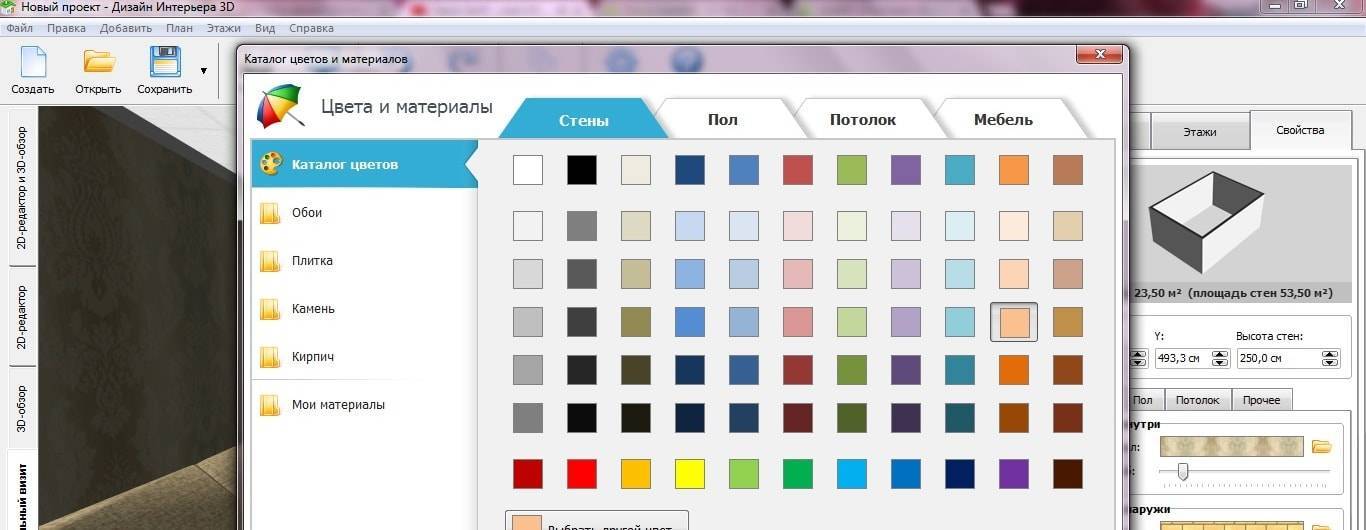
Task: Click the Открыть folder icon
Action: (98, 63)
